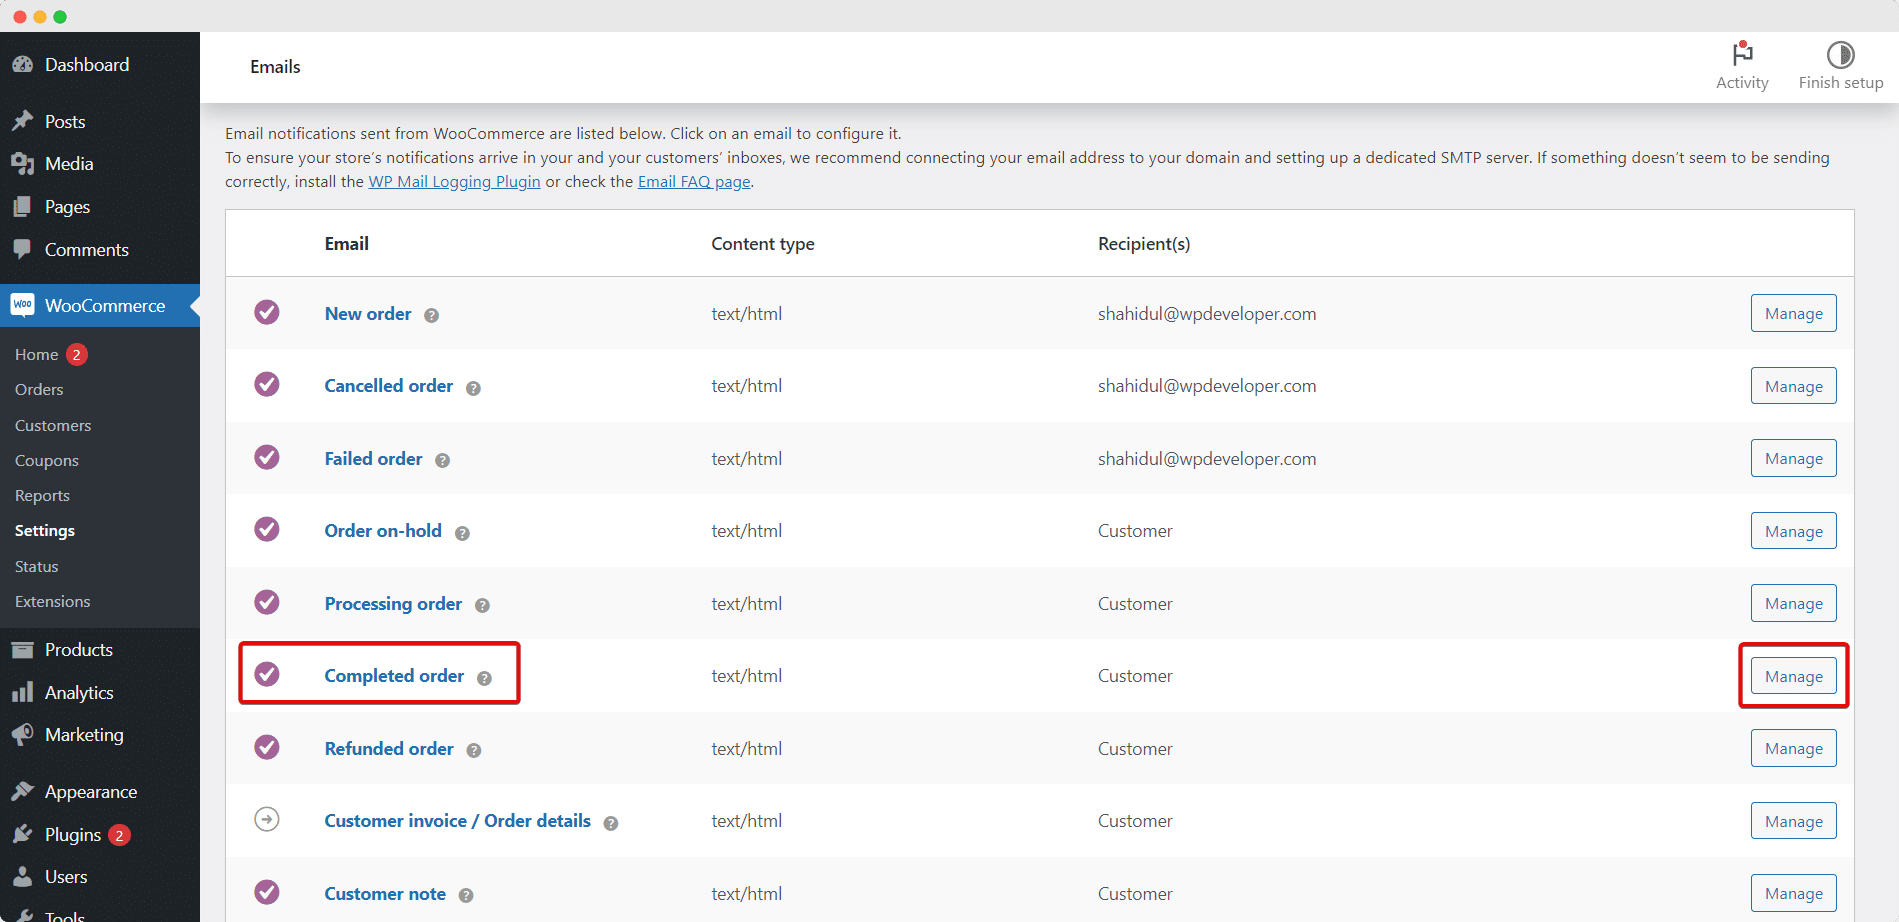Viewport: 1899px width, 922px height.
Task: Click Manage button for Cancelled order
Action: click(1793, 386)
